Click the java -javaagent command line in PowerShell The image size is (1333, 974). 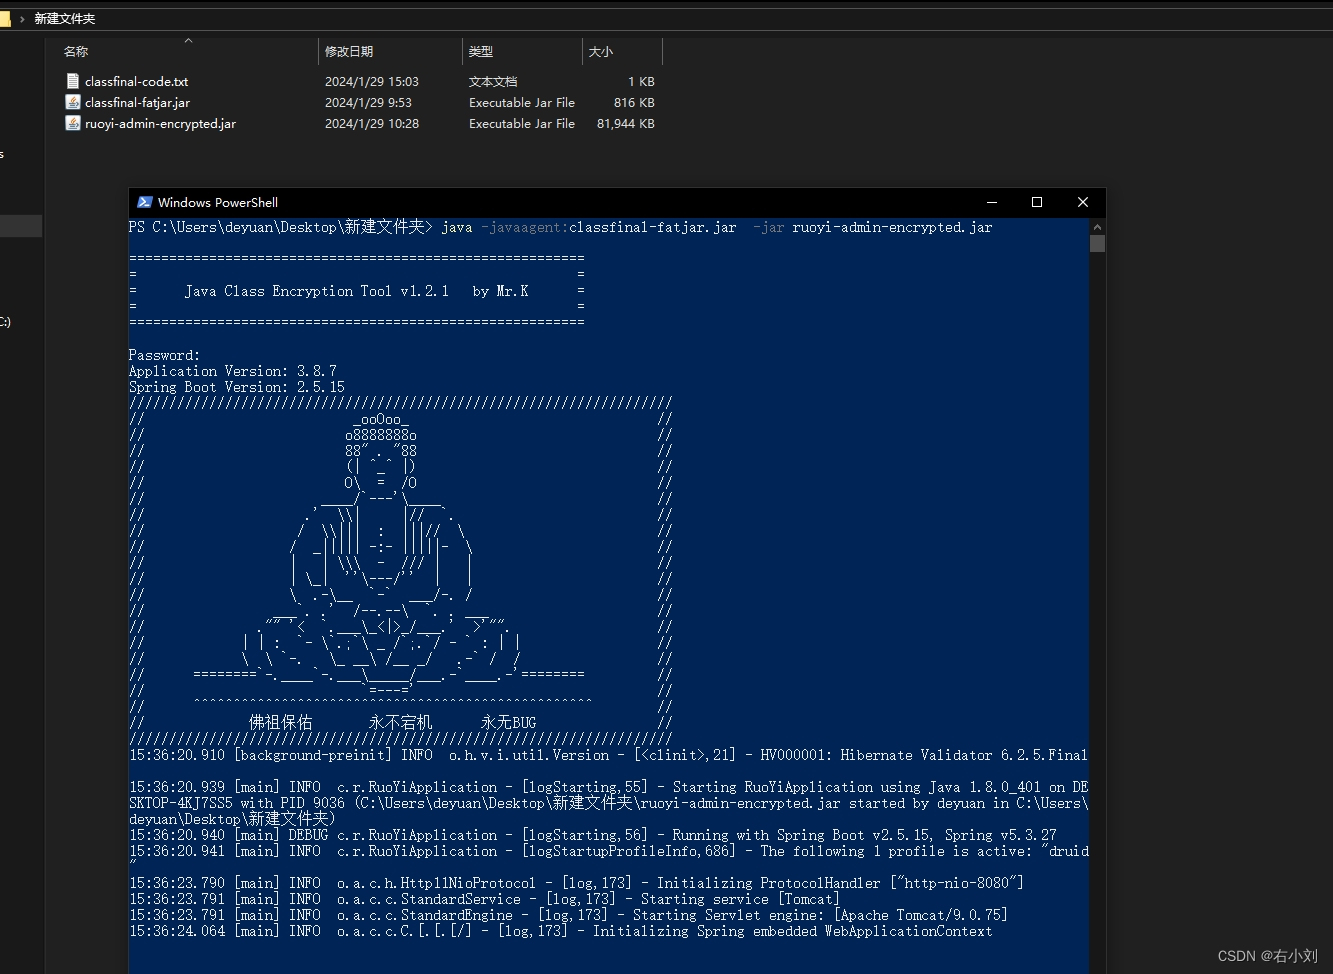pyautogui.click(x=717, y=228)
